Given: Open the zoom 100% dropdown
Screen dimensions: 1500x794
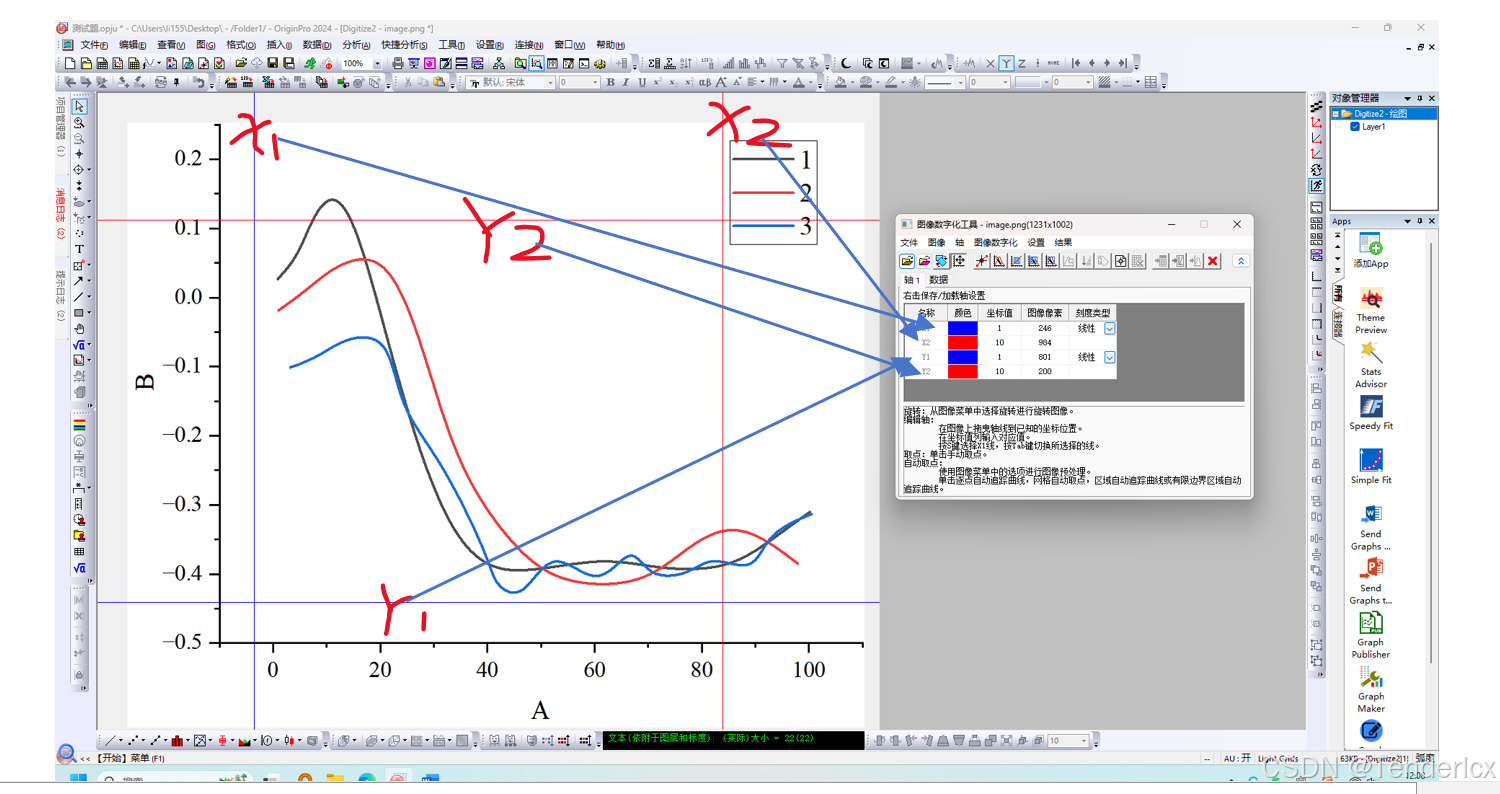Looking at the screenshot, I should tap(376, 63).
